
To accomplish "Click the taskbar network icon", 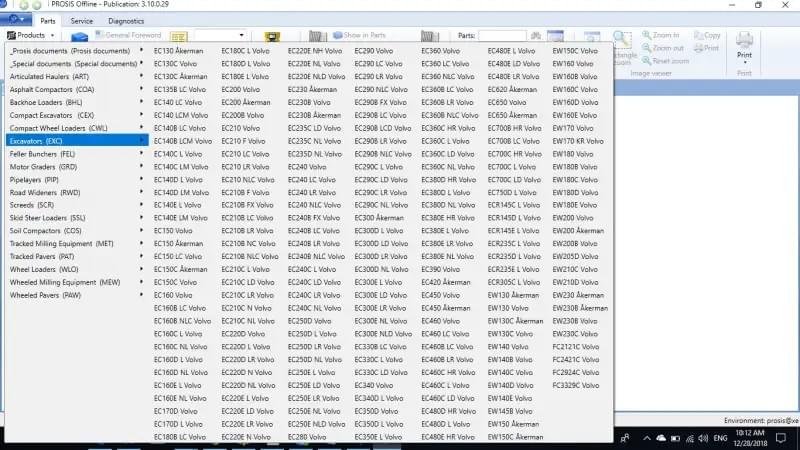I will click(690, 438).
